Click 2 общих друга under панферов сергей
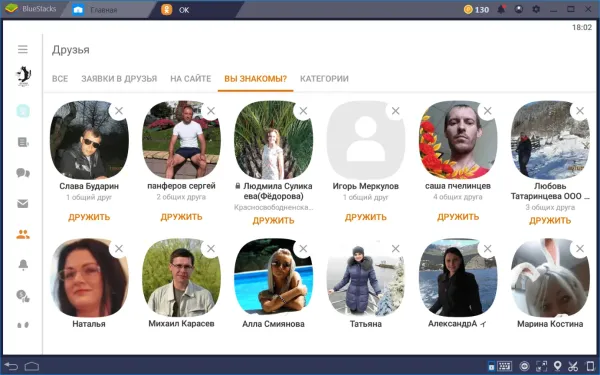 coord(181,197)
